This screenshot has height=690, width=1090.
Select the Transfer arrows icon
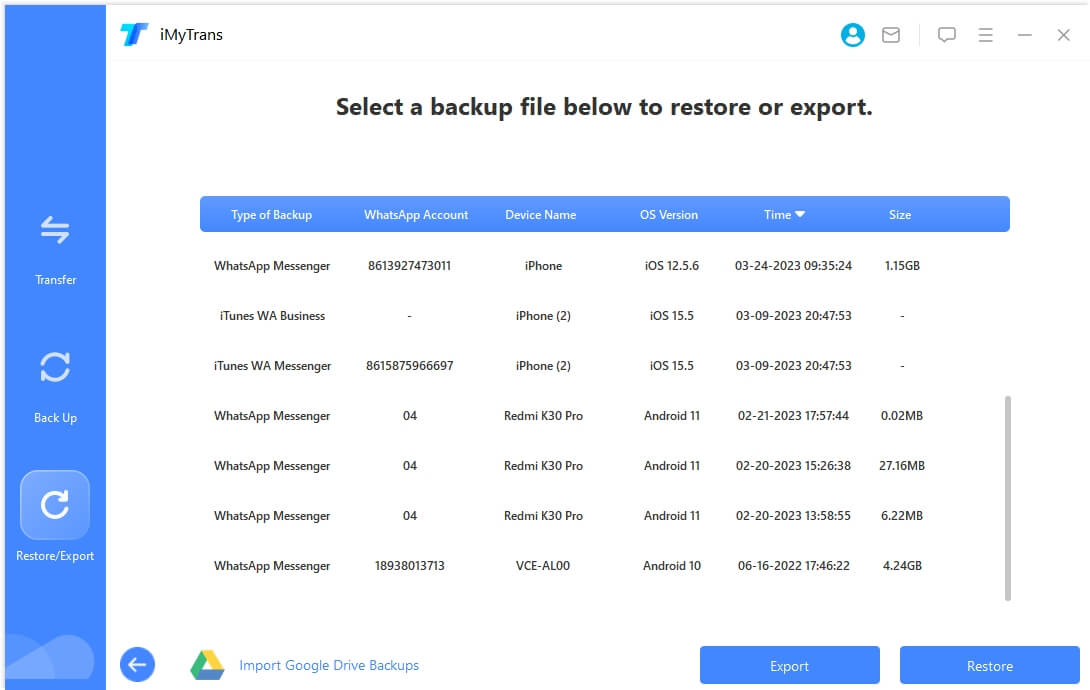[x=55, y=231]
